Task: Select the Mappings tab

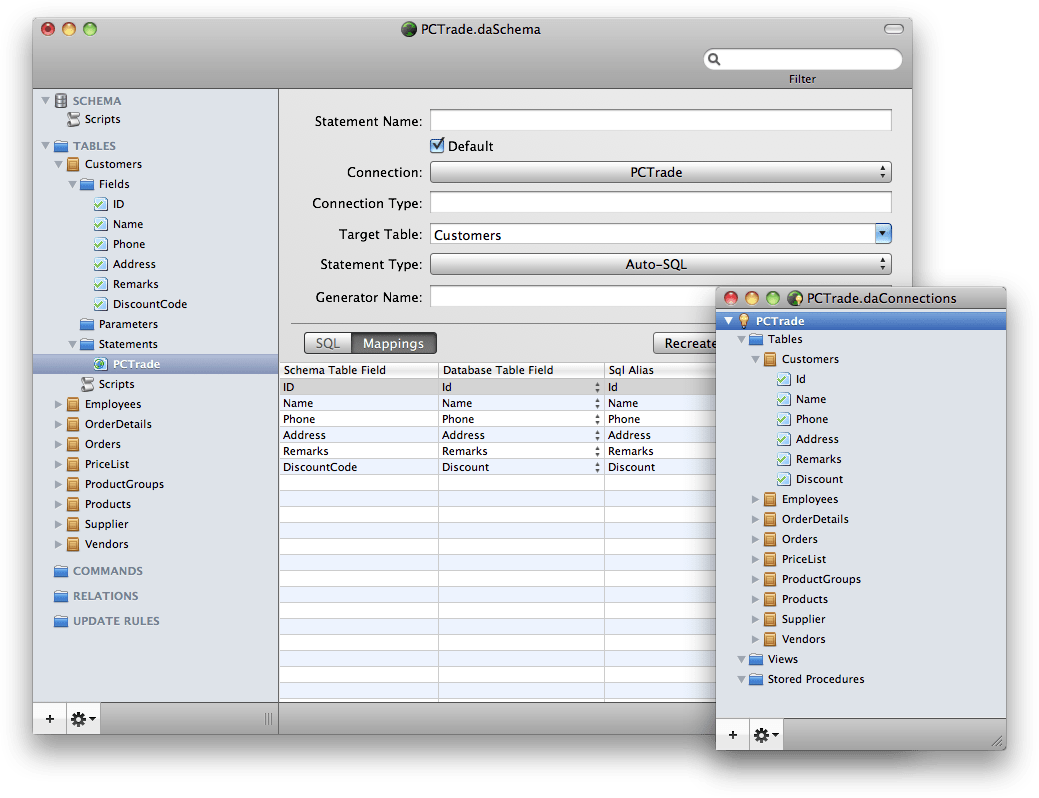Action: click(393, 342)
